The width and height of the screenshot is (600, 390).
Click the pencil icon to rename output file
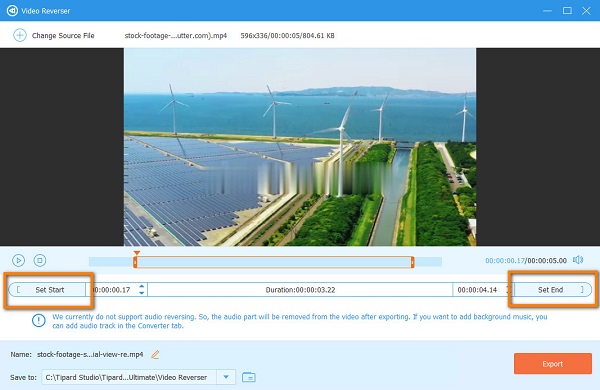155,354
